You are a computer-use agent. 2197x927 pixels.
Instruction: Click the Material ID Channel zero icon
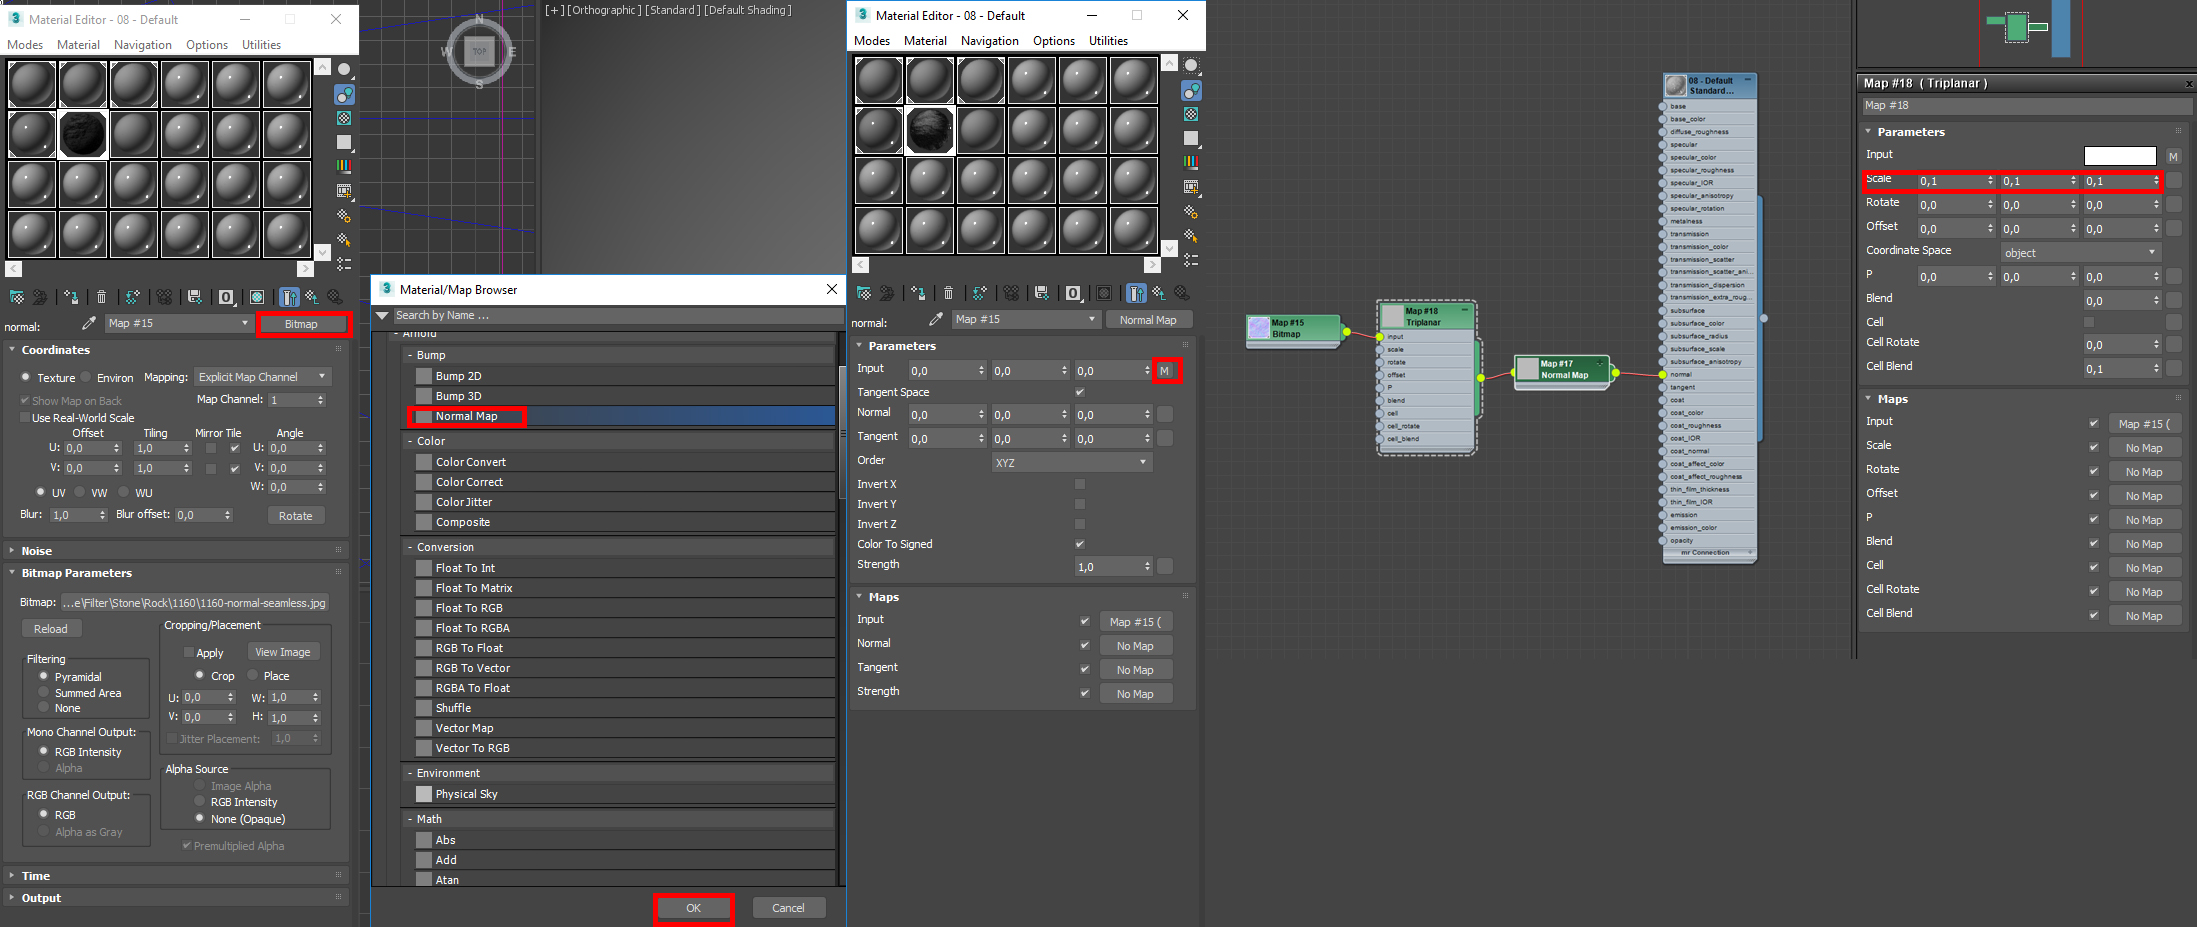227,297
